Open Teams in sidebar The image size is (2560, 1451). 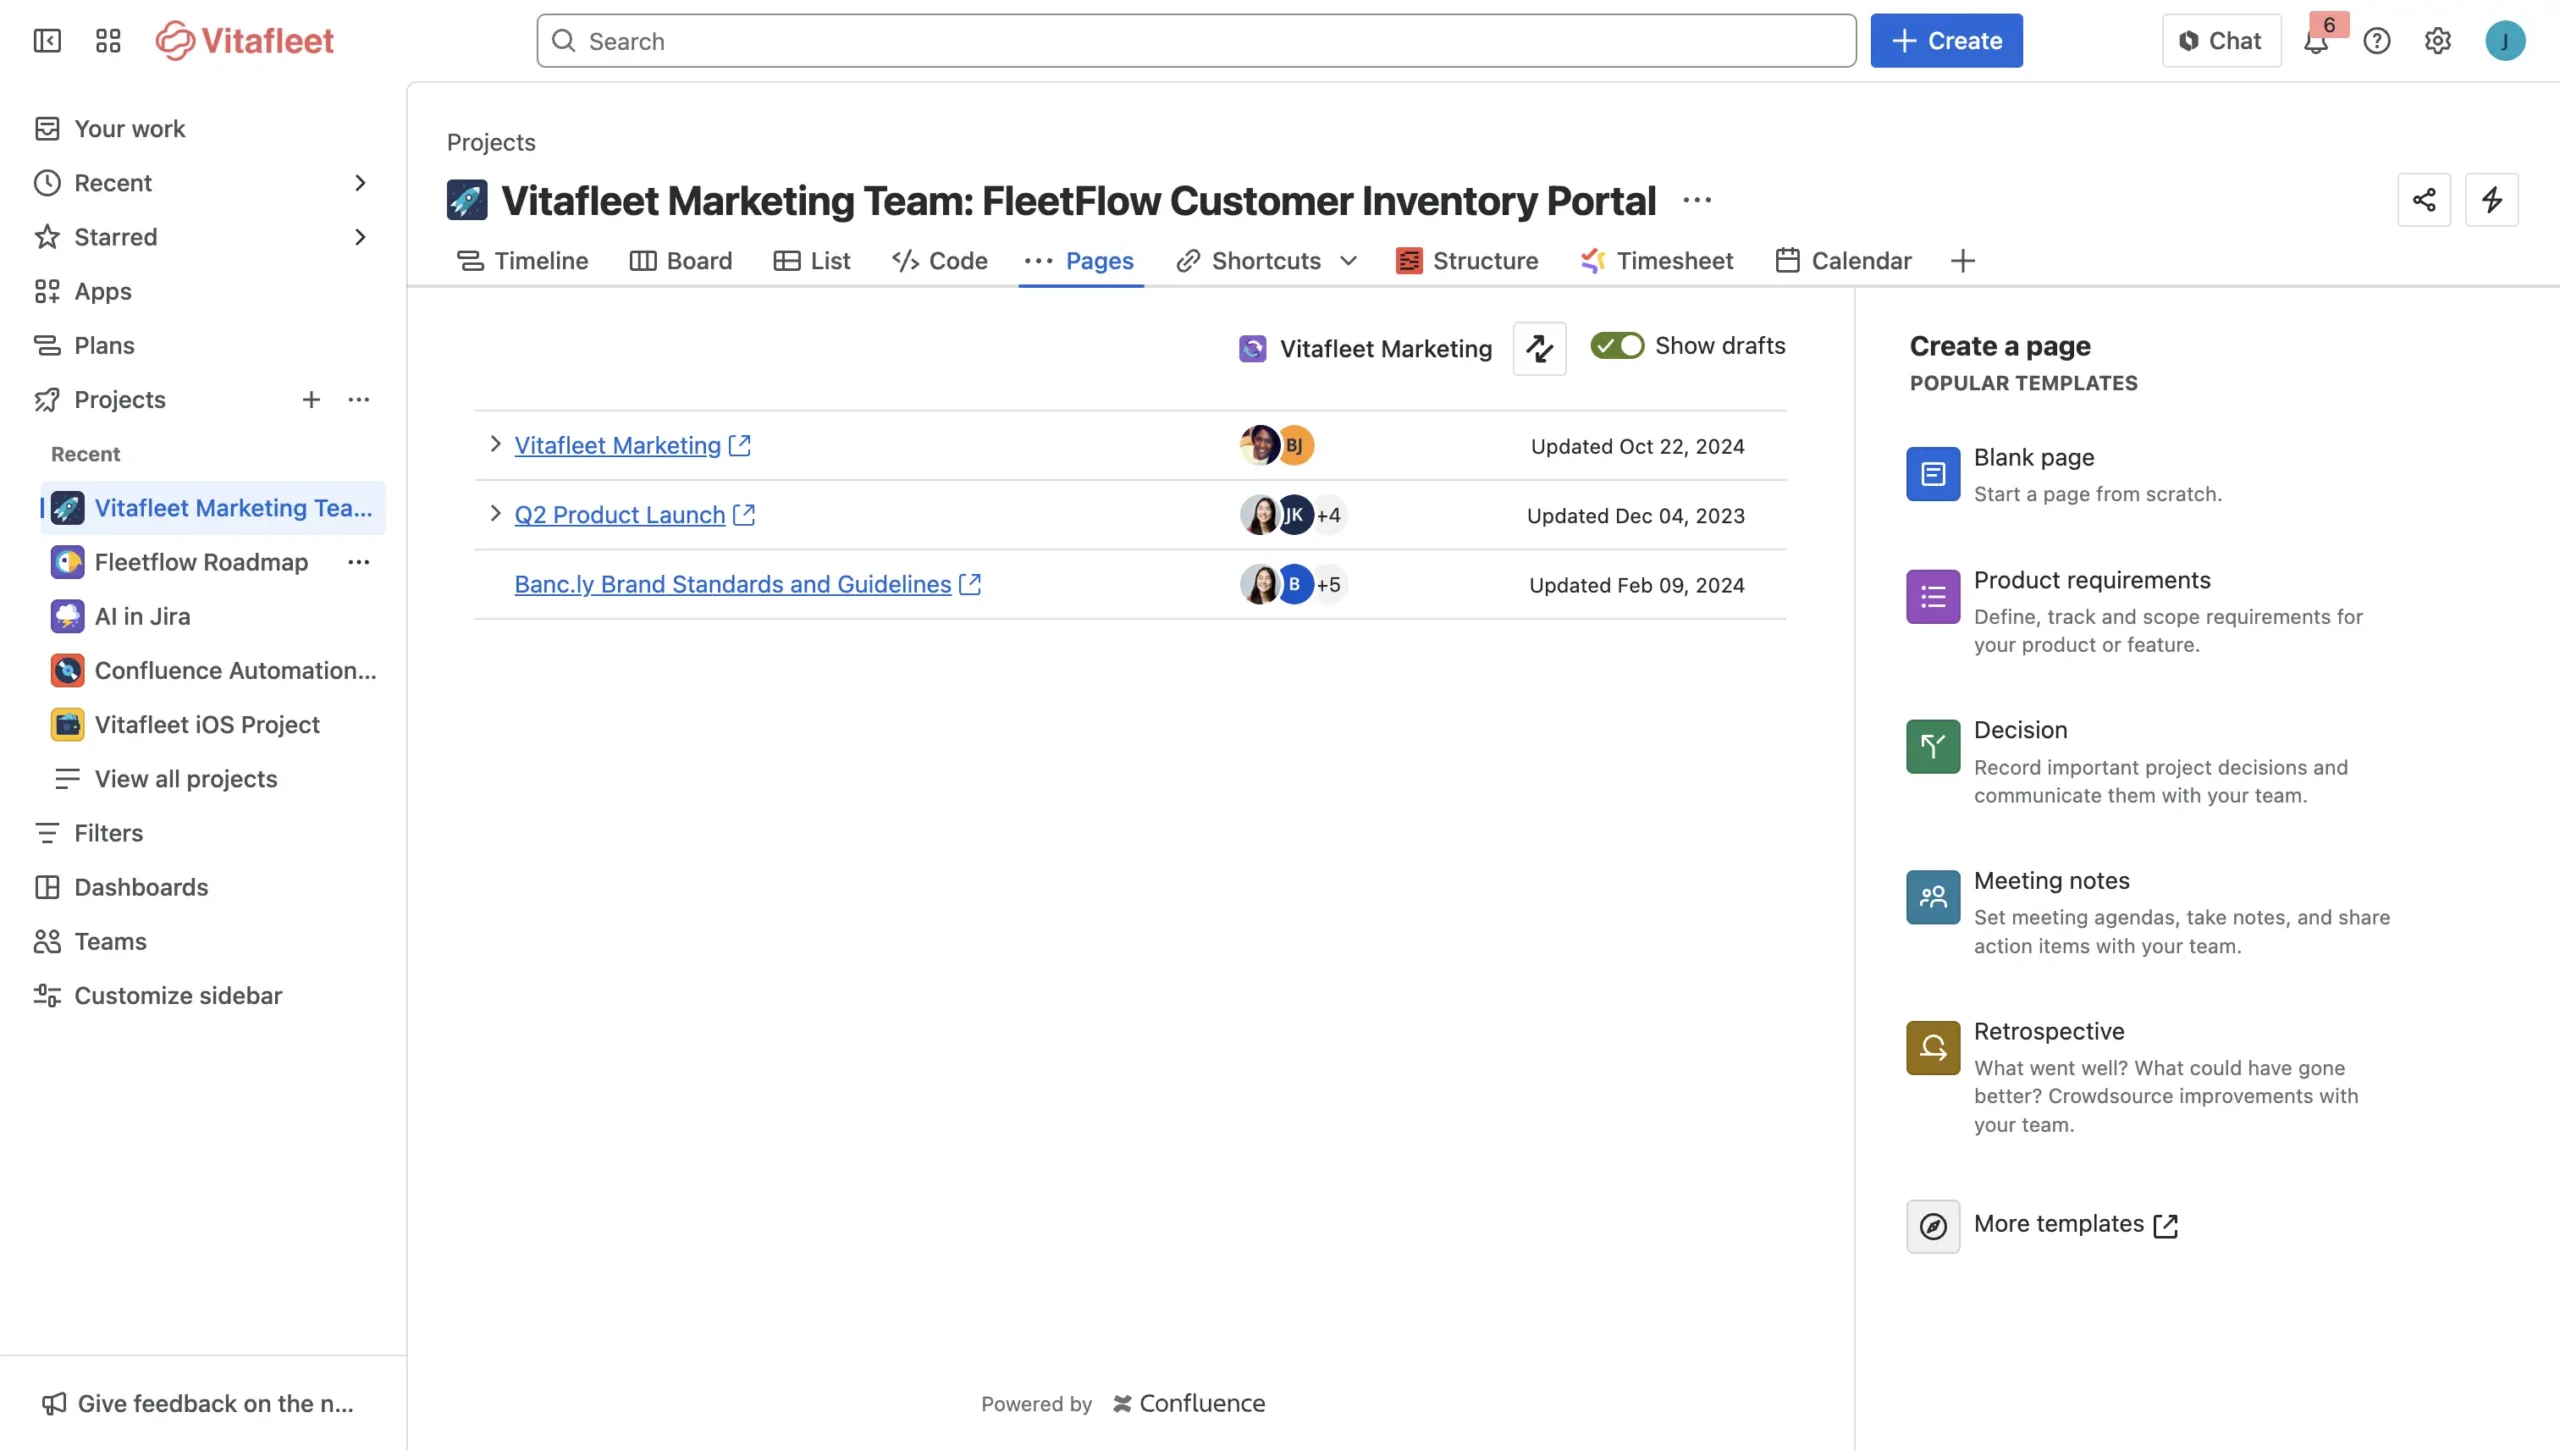pyautogui.click(x=110, y=942)
